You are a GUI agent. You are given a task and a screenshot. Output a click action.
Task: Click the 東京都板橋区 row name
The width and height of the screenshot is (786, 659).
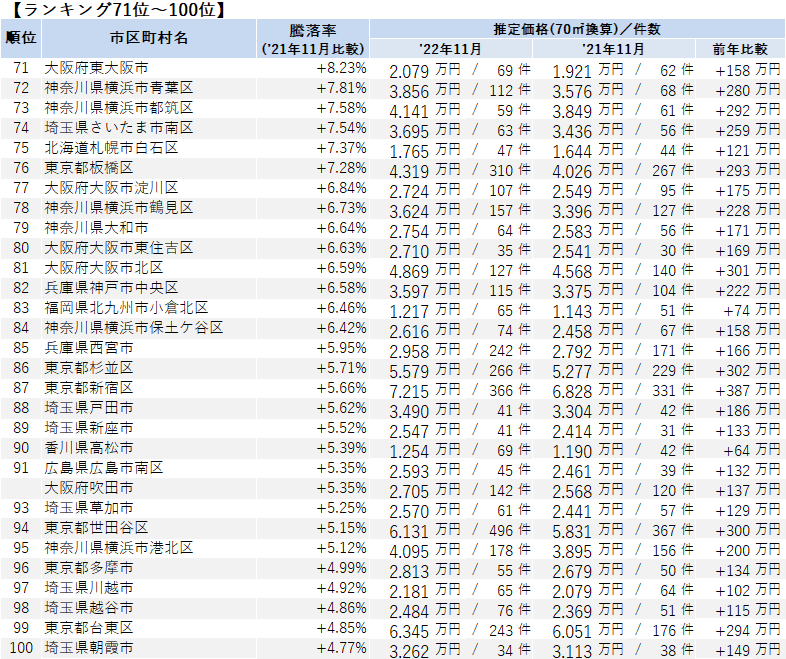89,168
